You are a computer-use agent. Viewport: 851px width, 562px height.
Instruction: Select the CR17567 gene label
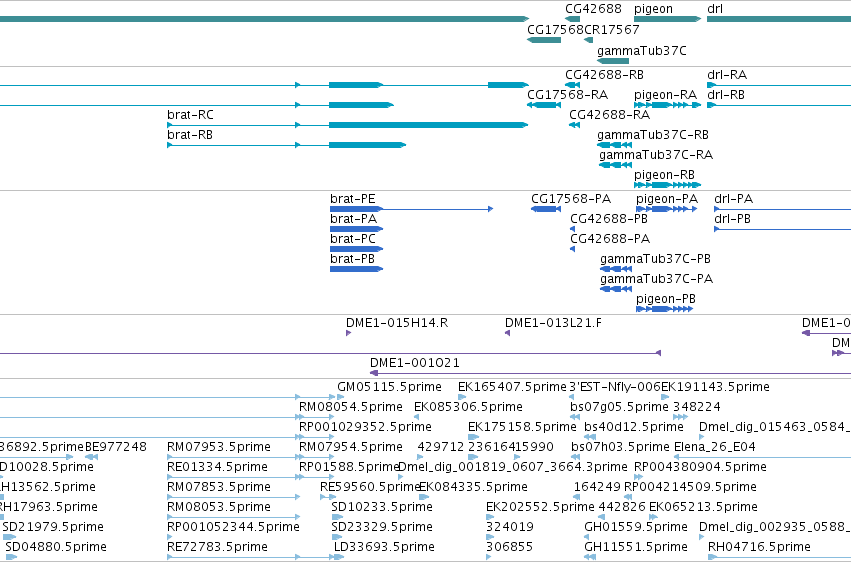tap(612, 29)
